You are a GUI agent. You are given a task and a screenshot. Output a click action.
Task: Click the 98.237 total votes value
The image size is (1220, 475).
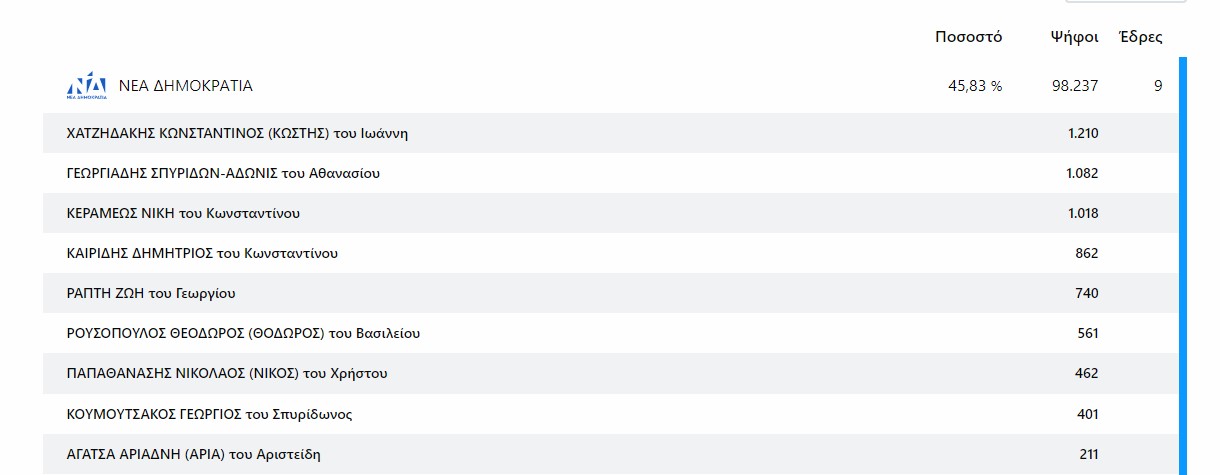click(x=1075, y=86)
